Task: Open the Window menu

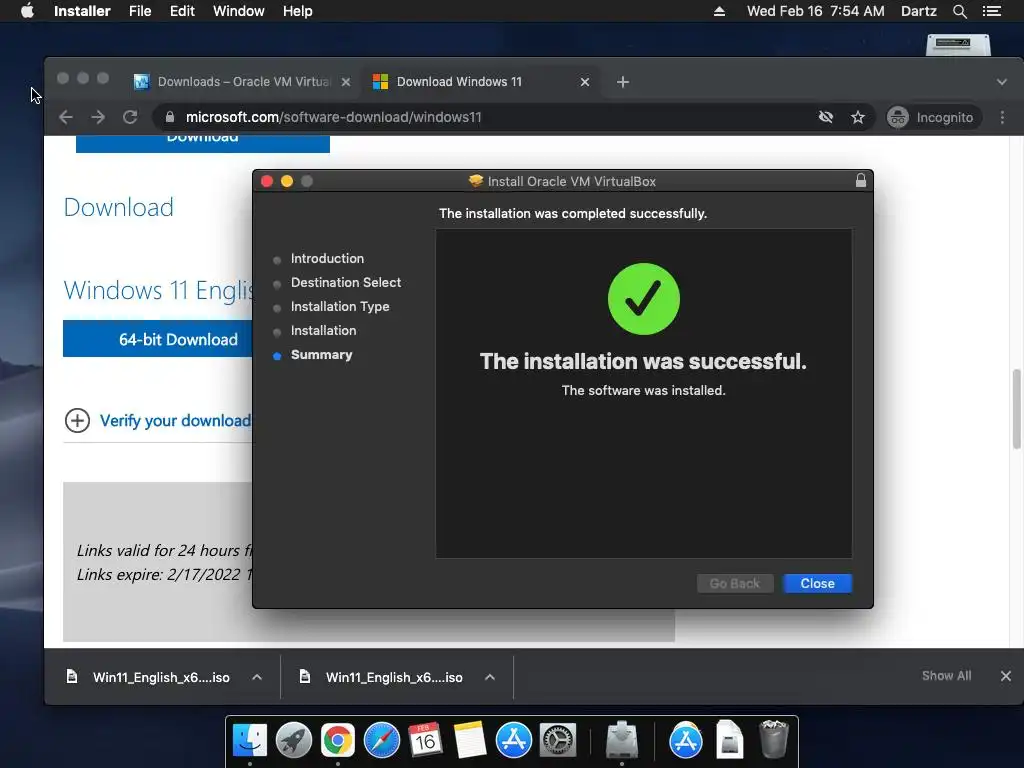Action: tap(238, 11)
